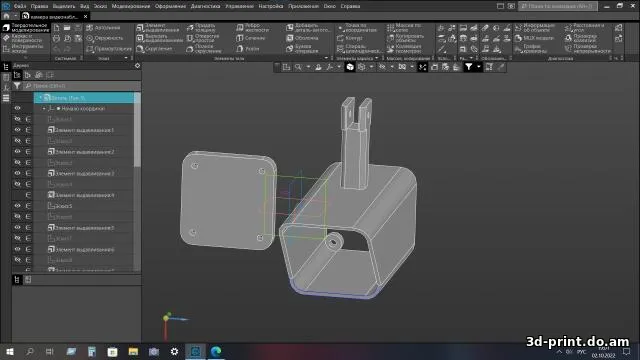Open dropdown arrow next to home icon
640x360 pixels.
pos(15,16)
